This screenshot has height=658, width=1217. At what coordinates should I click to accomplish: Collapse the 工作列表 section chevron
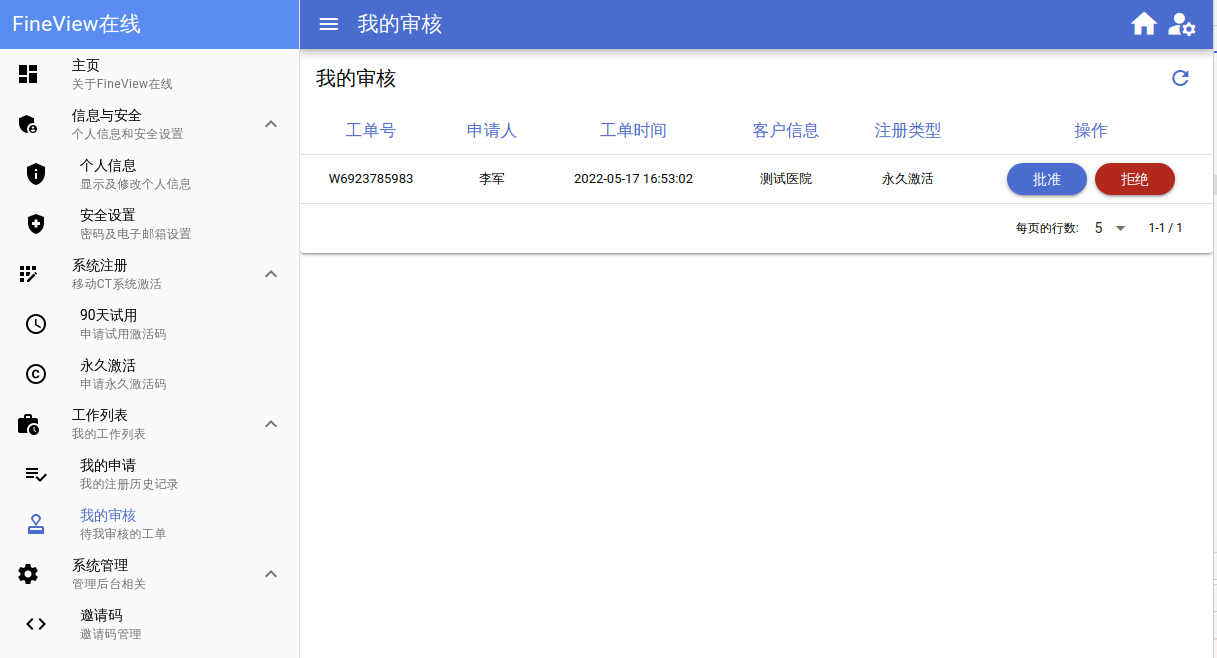270,424
